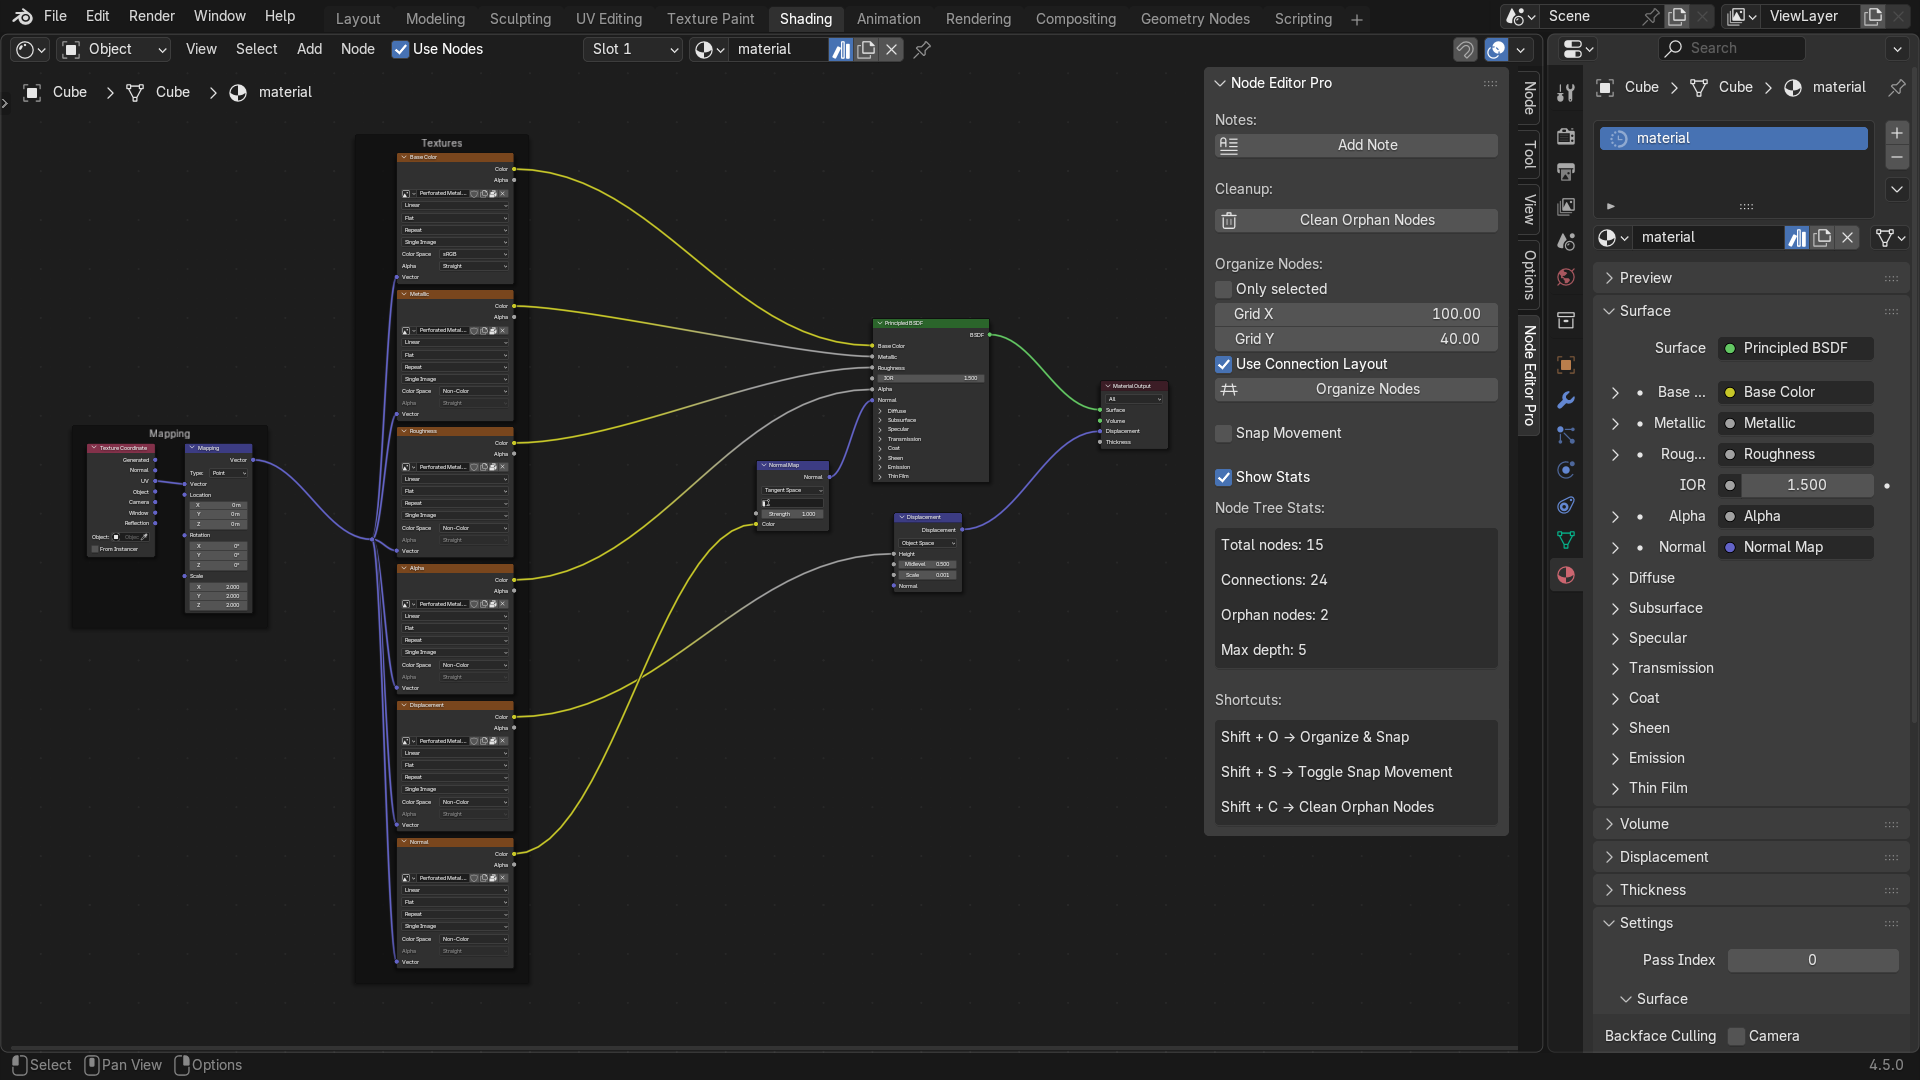Open the Output properties tab
Screen dimensions: 1920x1080
coord(1566,172)
